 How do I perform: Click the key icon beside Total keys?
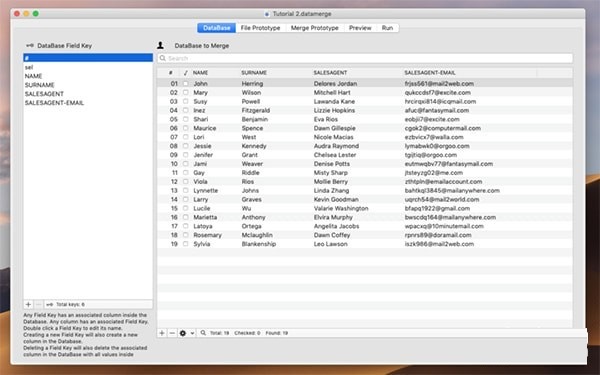50,305
